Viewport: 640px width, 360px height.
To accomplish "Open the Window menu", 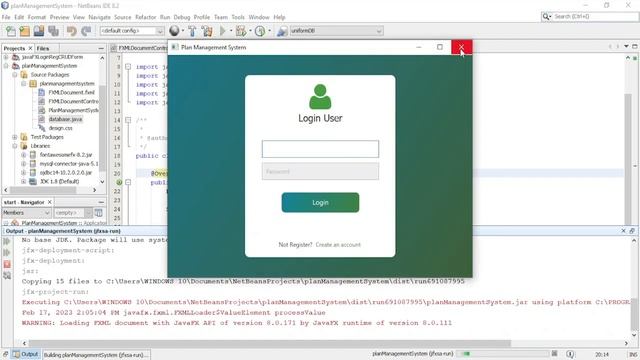I will (259, 17).
